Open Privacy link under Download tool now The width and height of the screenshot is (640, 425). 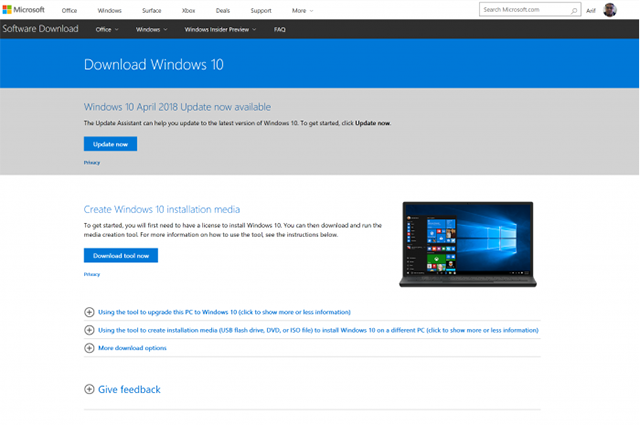coord(92,274)
